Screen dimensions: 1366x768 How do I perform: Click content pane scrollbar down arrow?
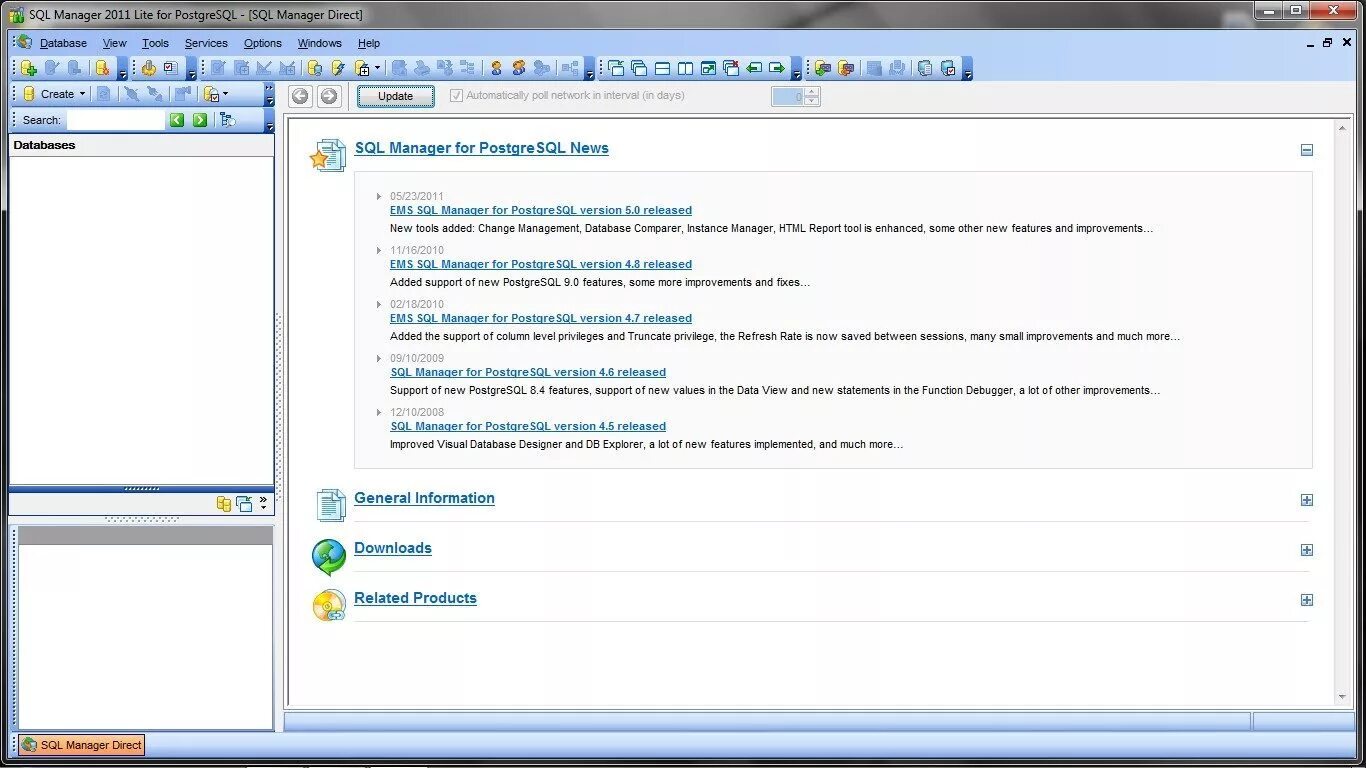(1342, 697)
